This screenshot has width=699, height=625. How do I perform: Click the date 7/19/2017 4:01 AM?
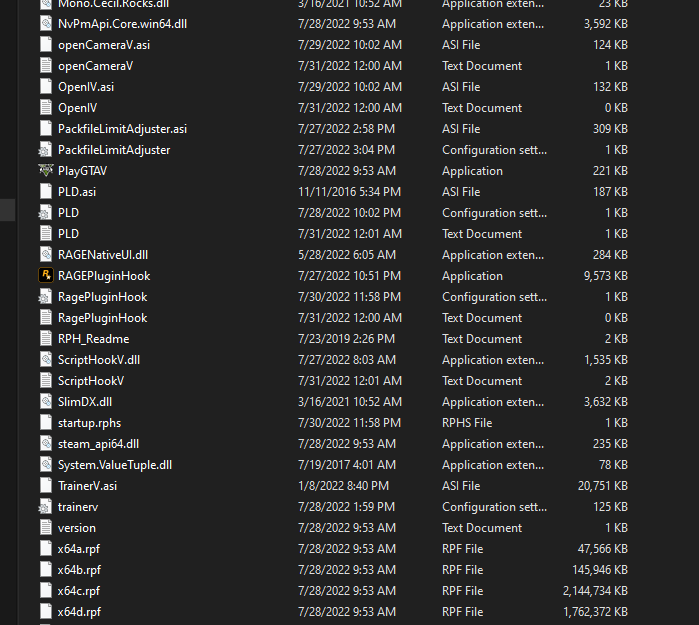point(347,465)
